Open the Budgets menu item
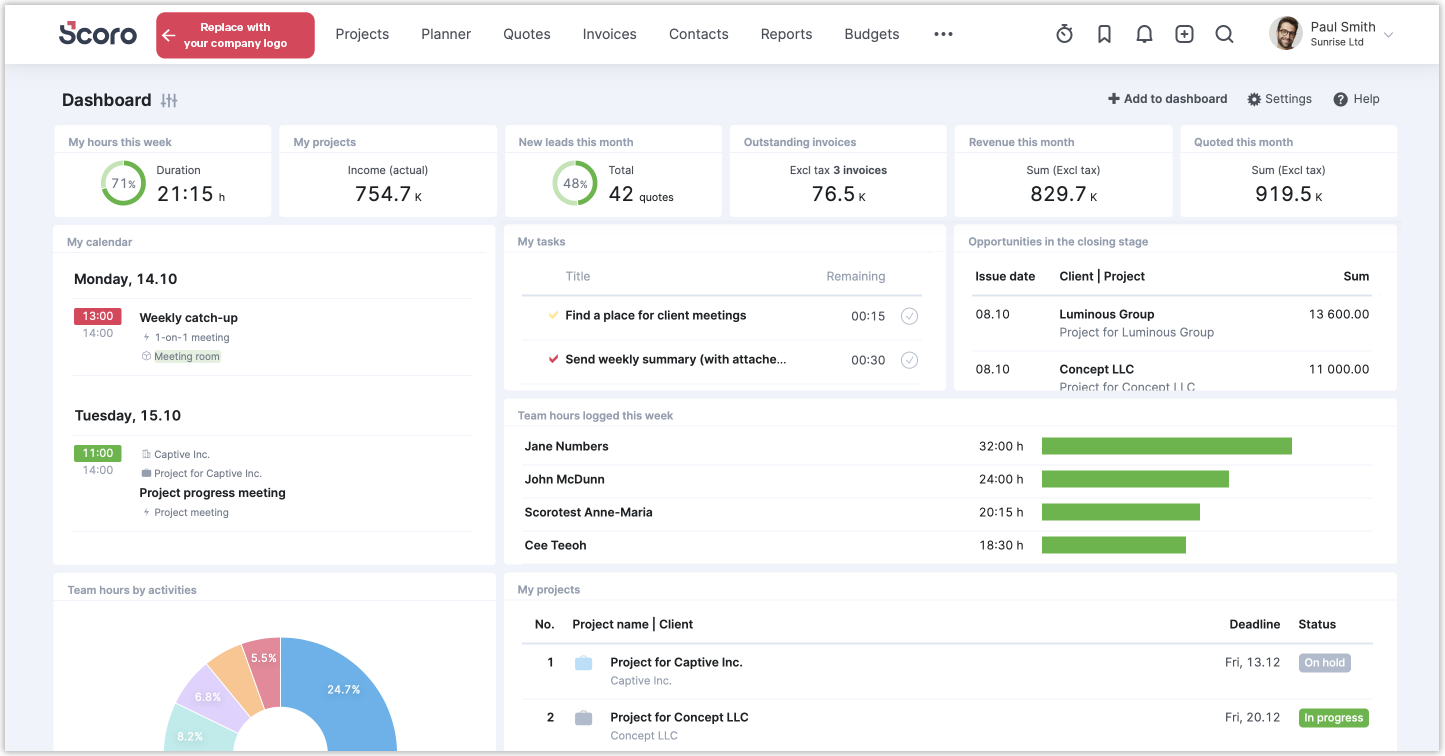Screen dimensions: 1445x756 [x=871, y=34]
